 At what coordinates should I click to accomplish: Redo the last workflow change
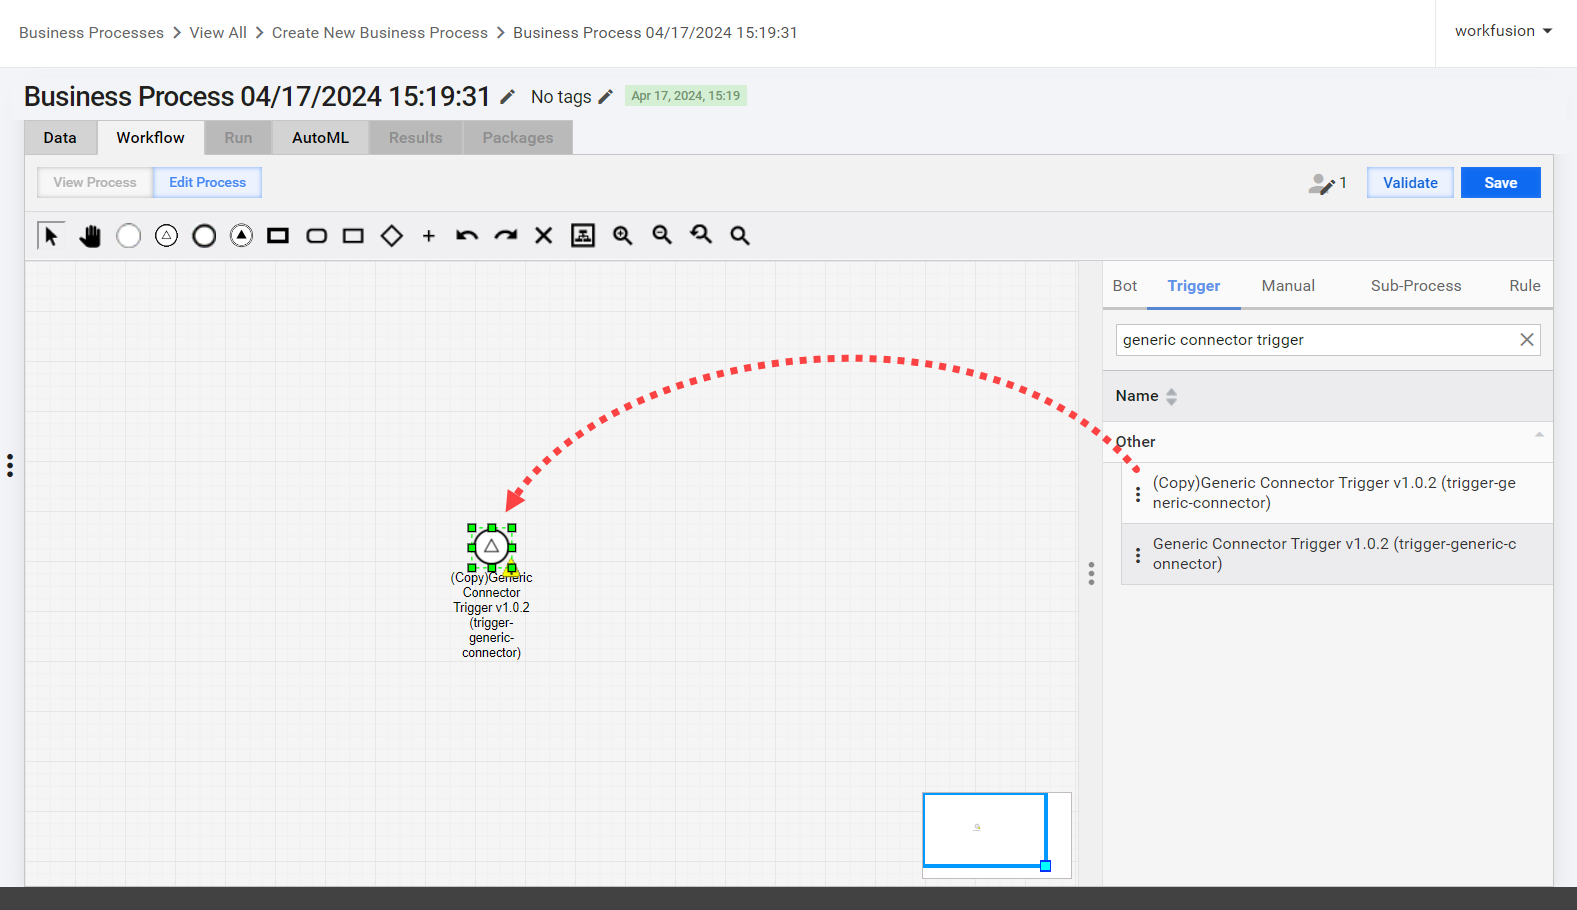(x=506, y=236)
